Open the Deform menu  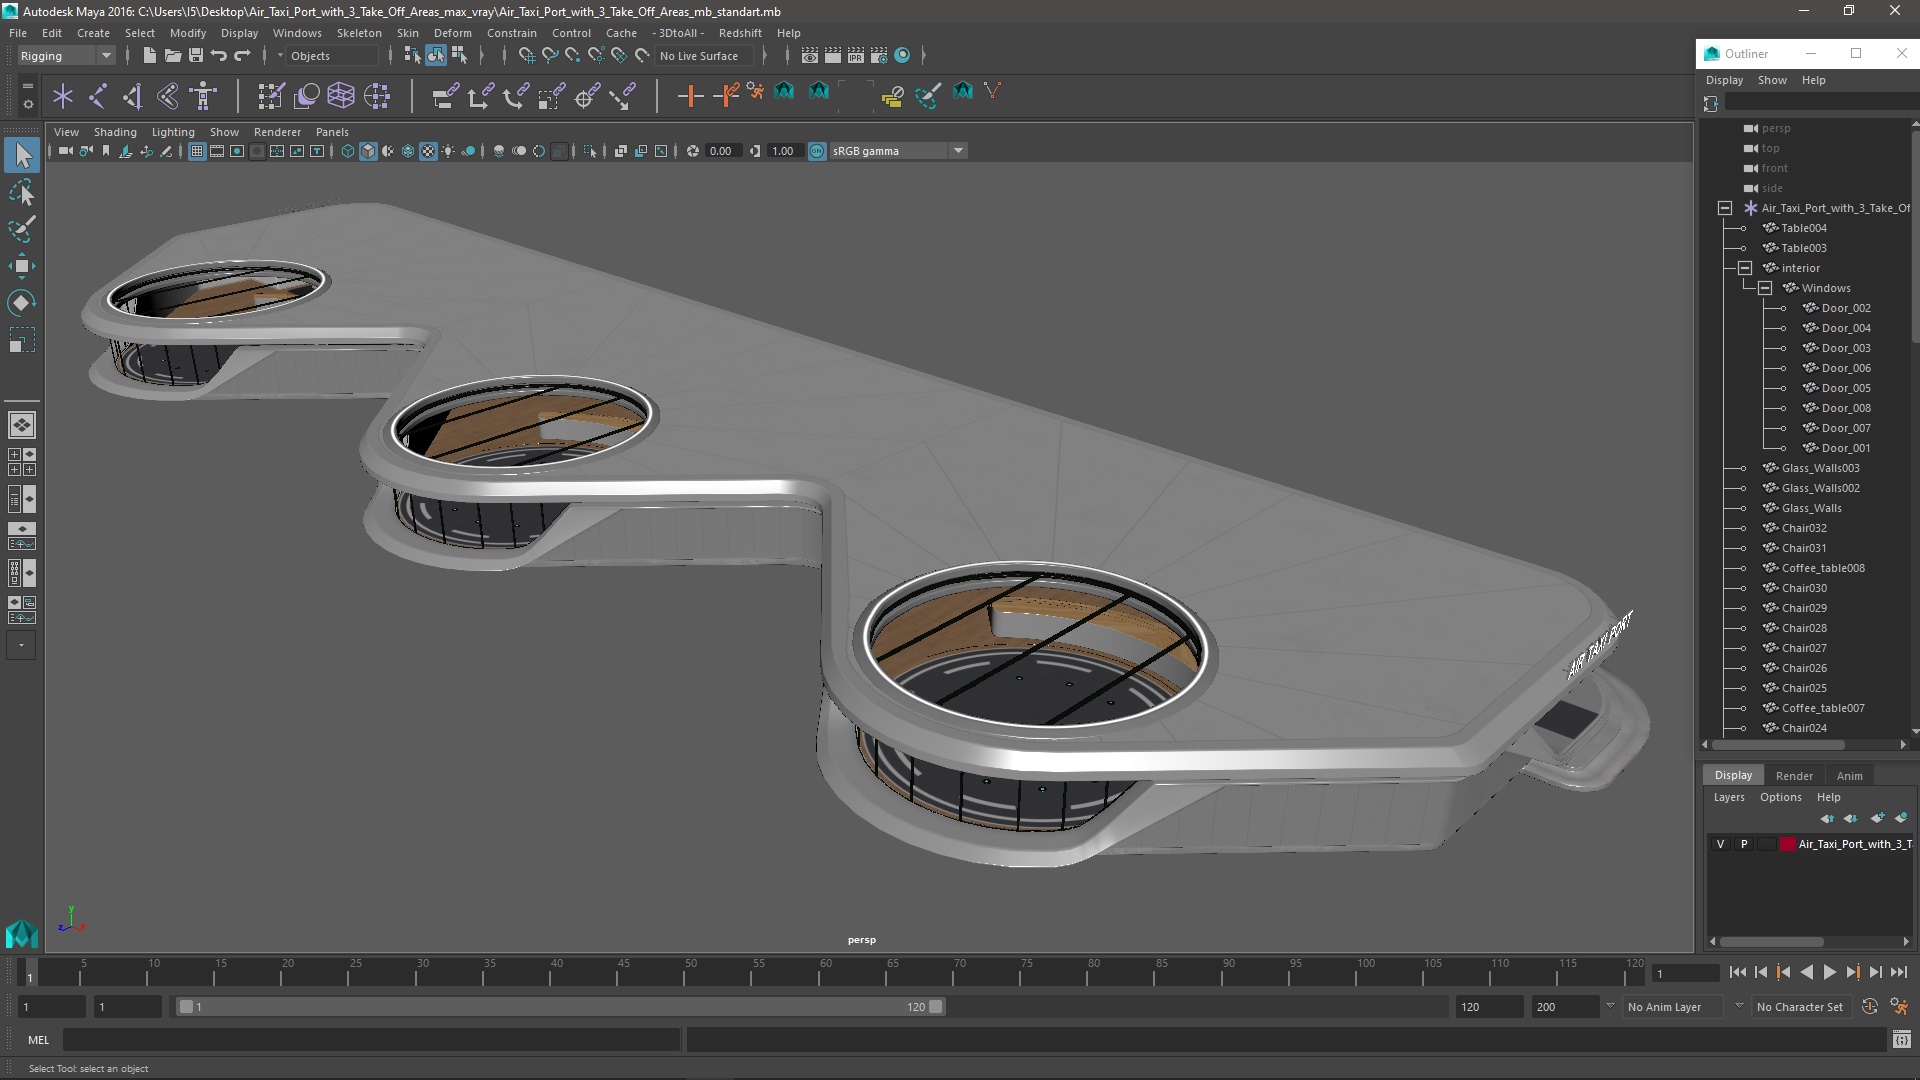pyautogui.click(x=452, y=33)
